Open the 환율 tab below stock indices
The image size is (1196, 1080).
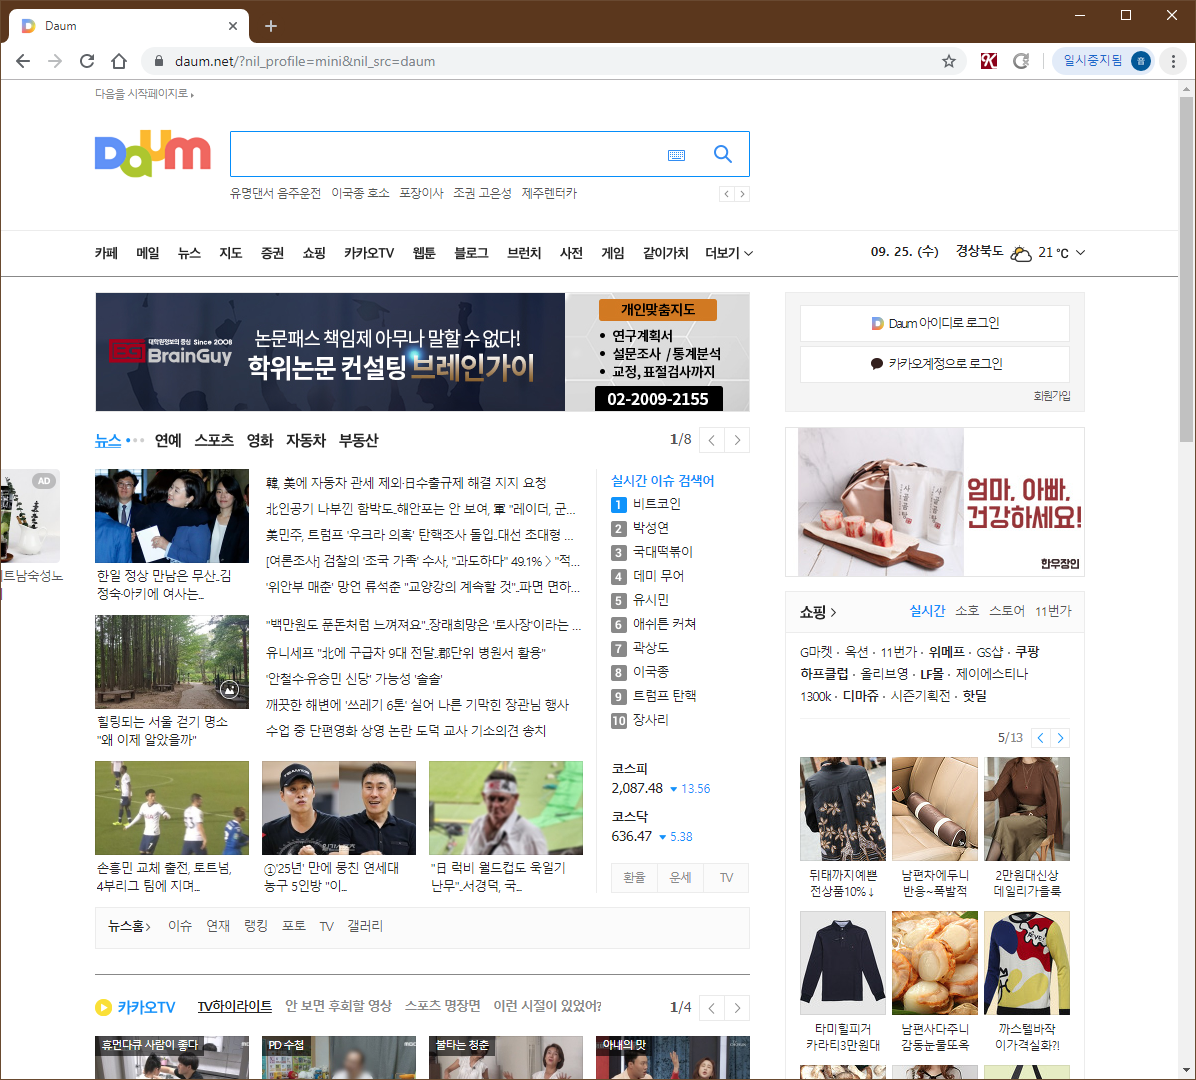pos(634,878)
